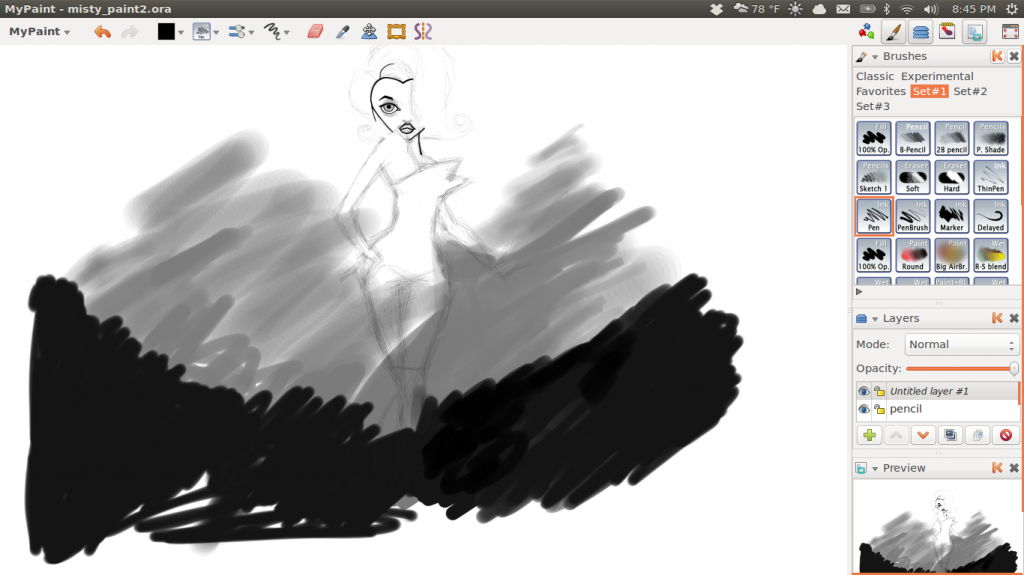Viewport: 1024px width, 575px height.
Task: Select the freehand line mode squiggle icon
Action: [272, 31]
